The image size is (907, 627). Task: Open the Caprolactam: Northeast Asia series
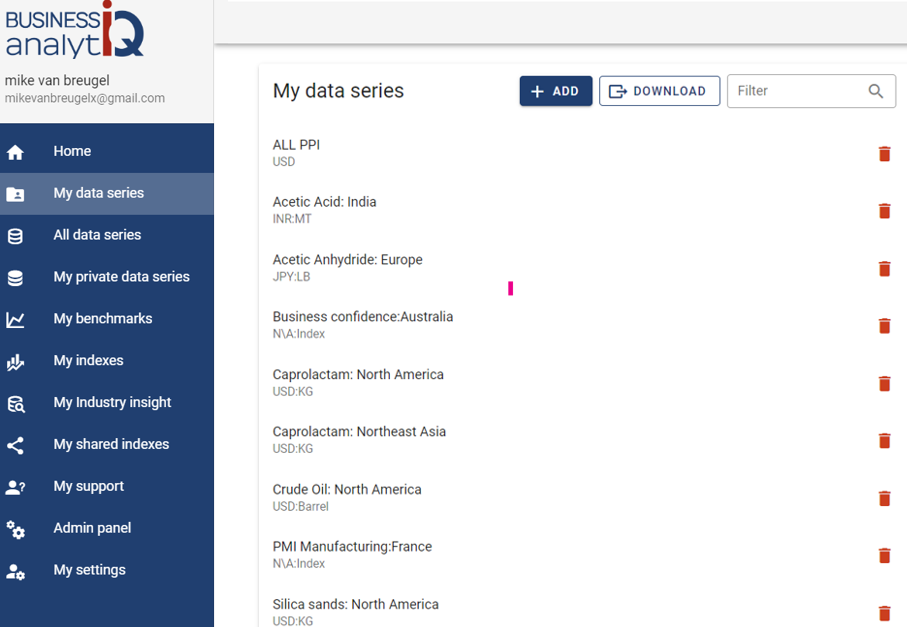click(359, 432)
